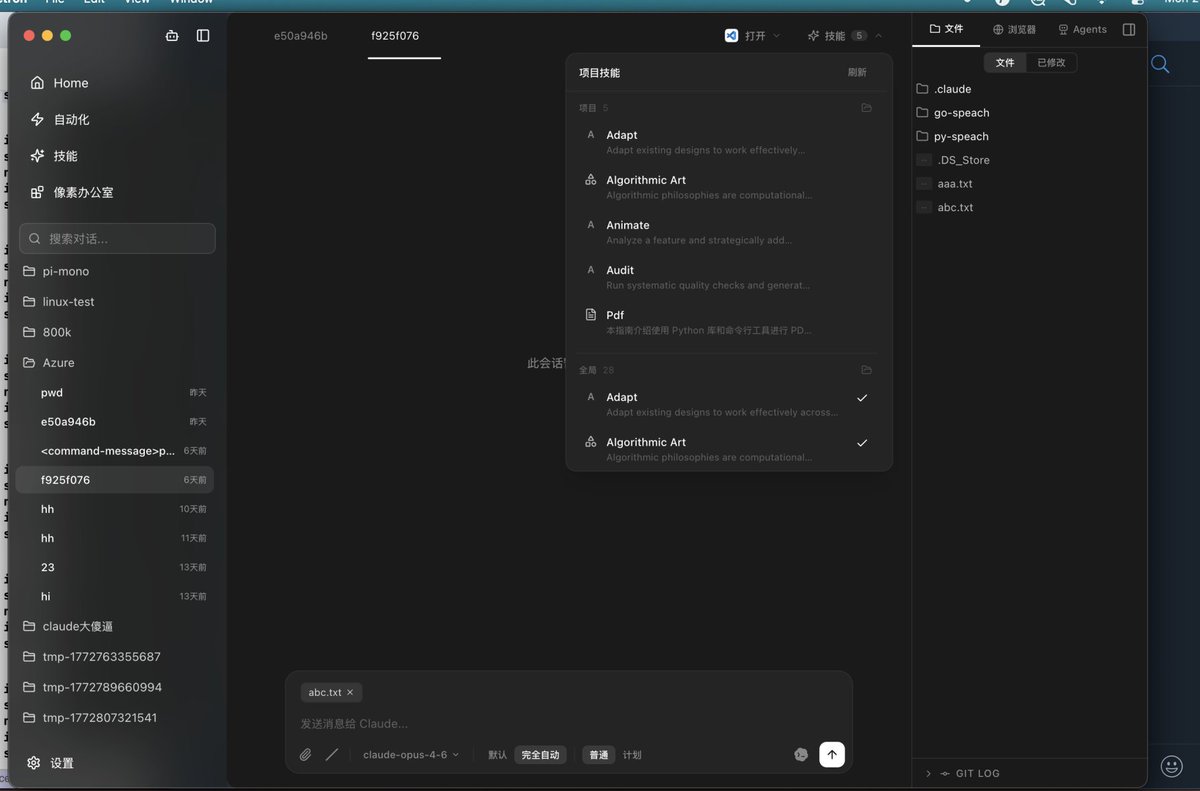Viewport: 1200px width, 791px height.
Task: Select 普通 mode
Action: click(599, 755)
